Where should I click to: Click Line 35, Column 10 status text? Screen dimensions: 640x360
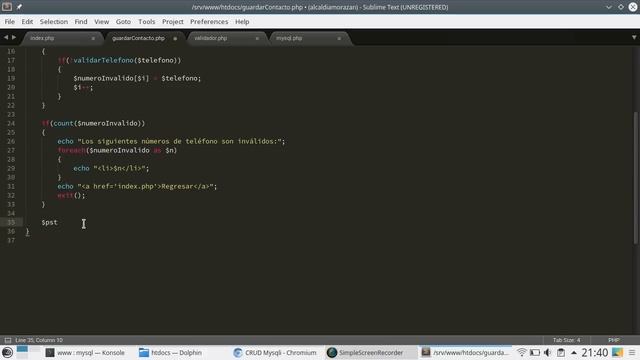[39, 340]
